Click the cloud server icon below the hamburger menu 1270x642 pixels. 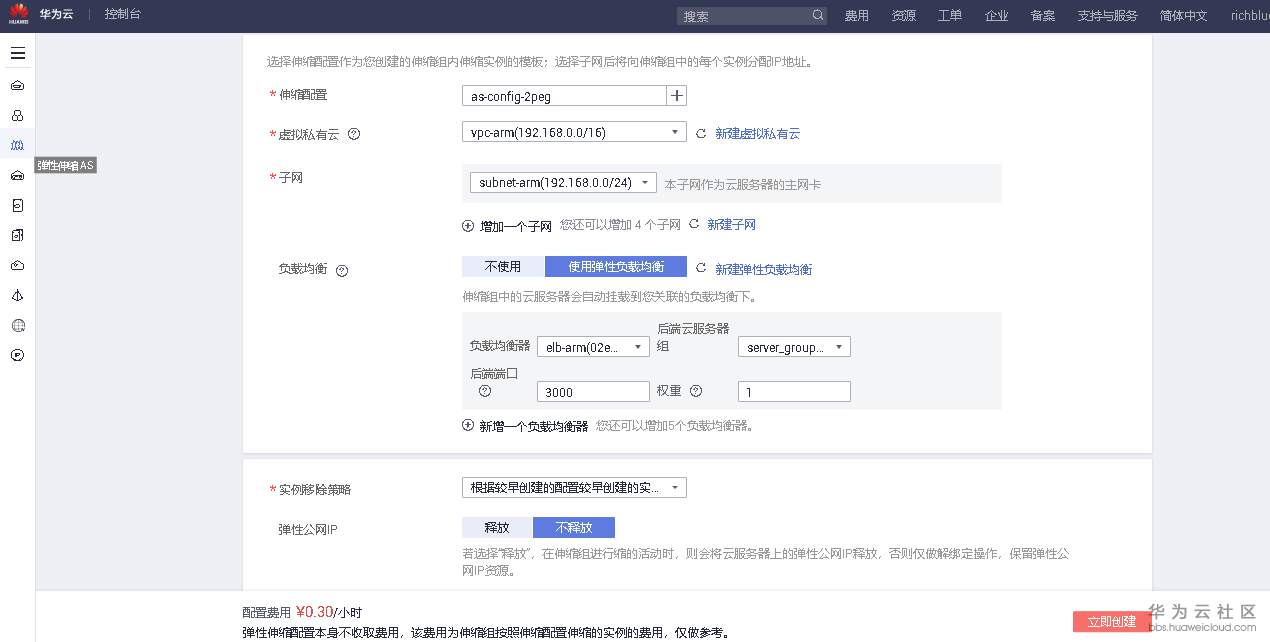[17, 85]
